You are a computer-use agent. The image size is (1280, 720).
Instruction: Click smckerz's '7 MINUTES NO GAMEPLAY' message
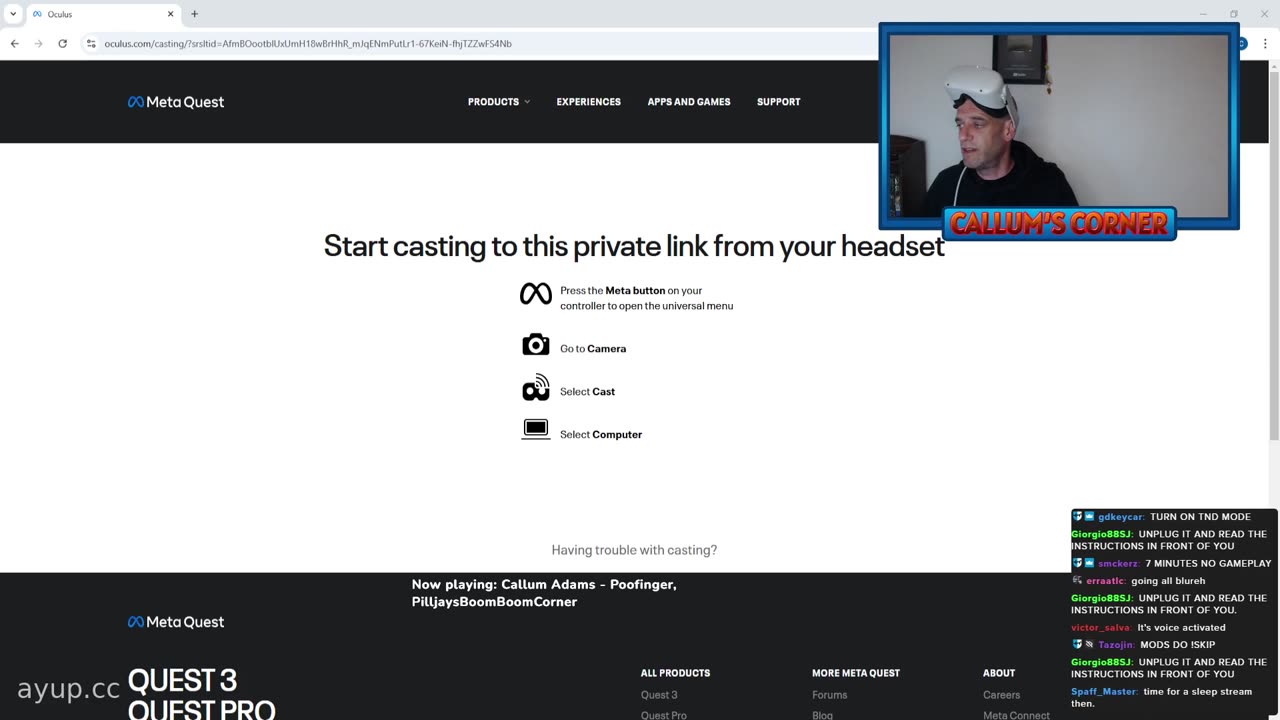point(1208,564)
